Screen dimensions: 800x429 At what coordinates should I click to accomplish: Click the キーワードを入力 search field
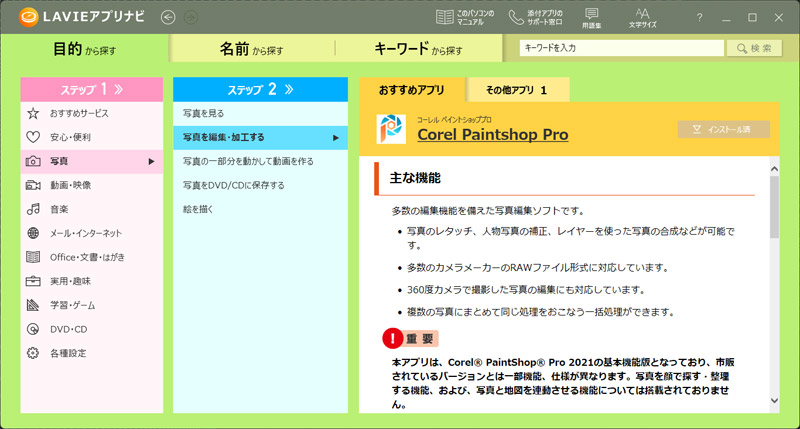point(620,48)
